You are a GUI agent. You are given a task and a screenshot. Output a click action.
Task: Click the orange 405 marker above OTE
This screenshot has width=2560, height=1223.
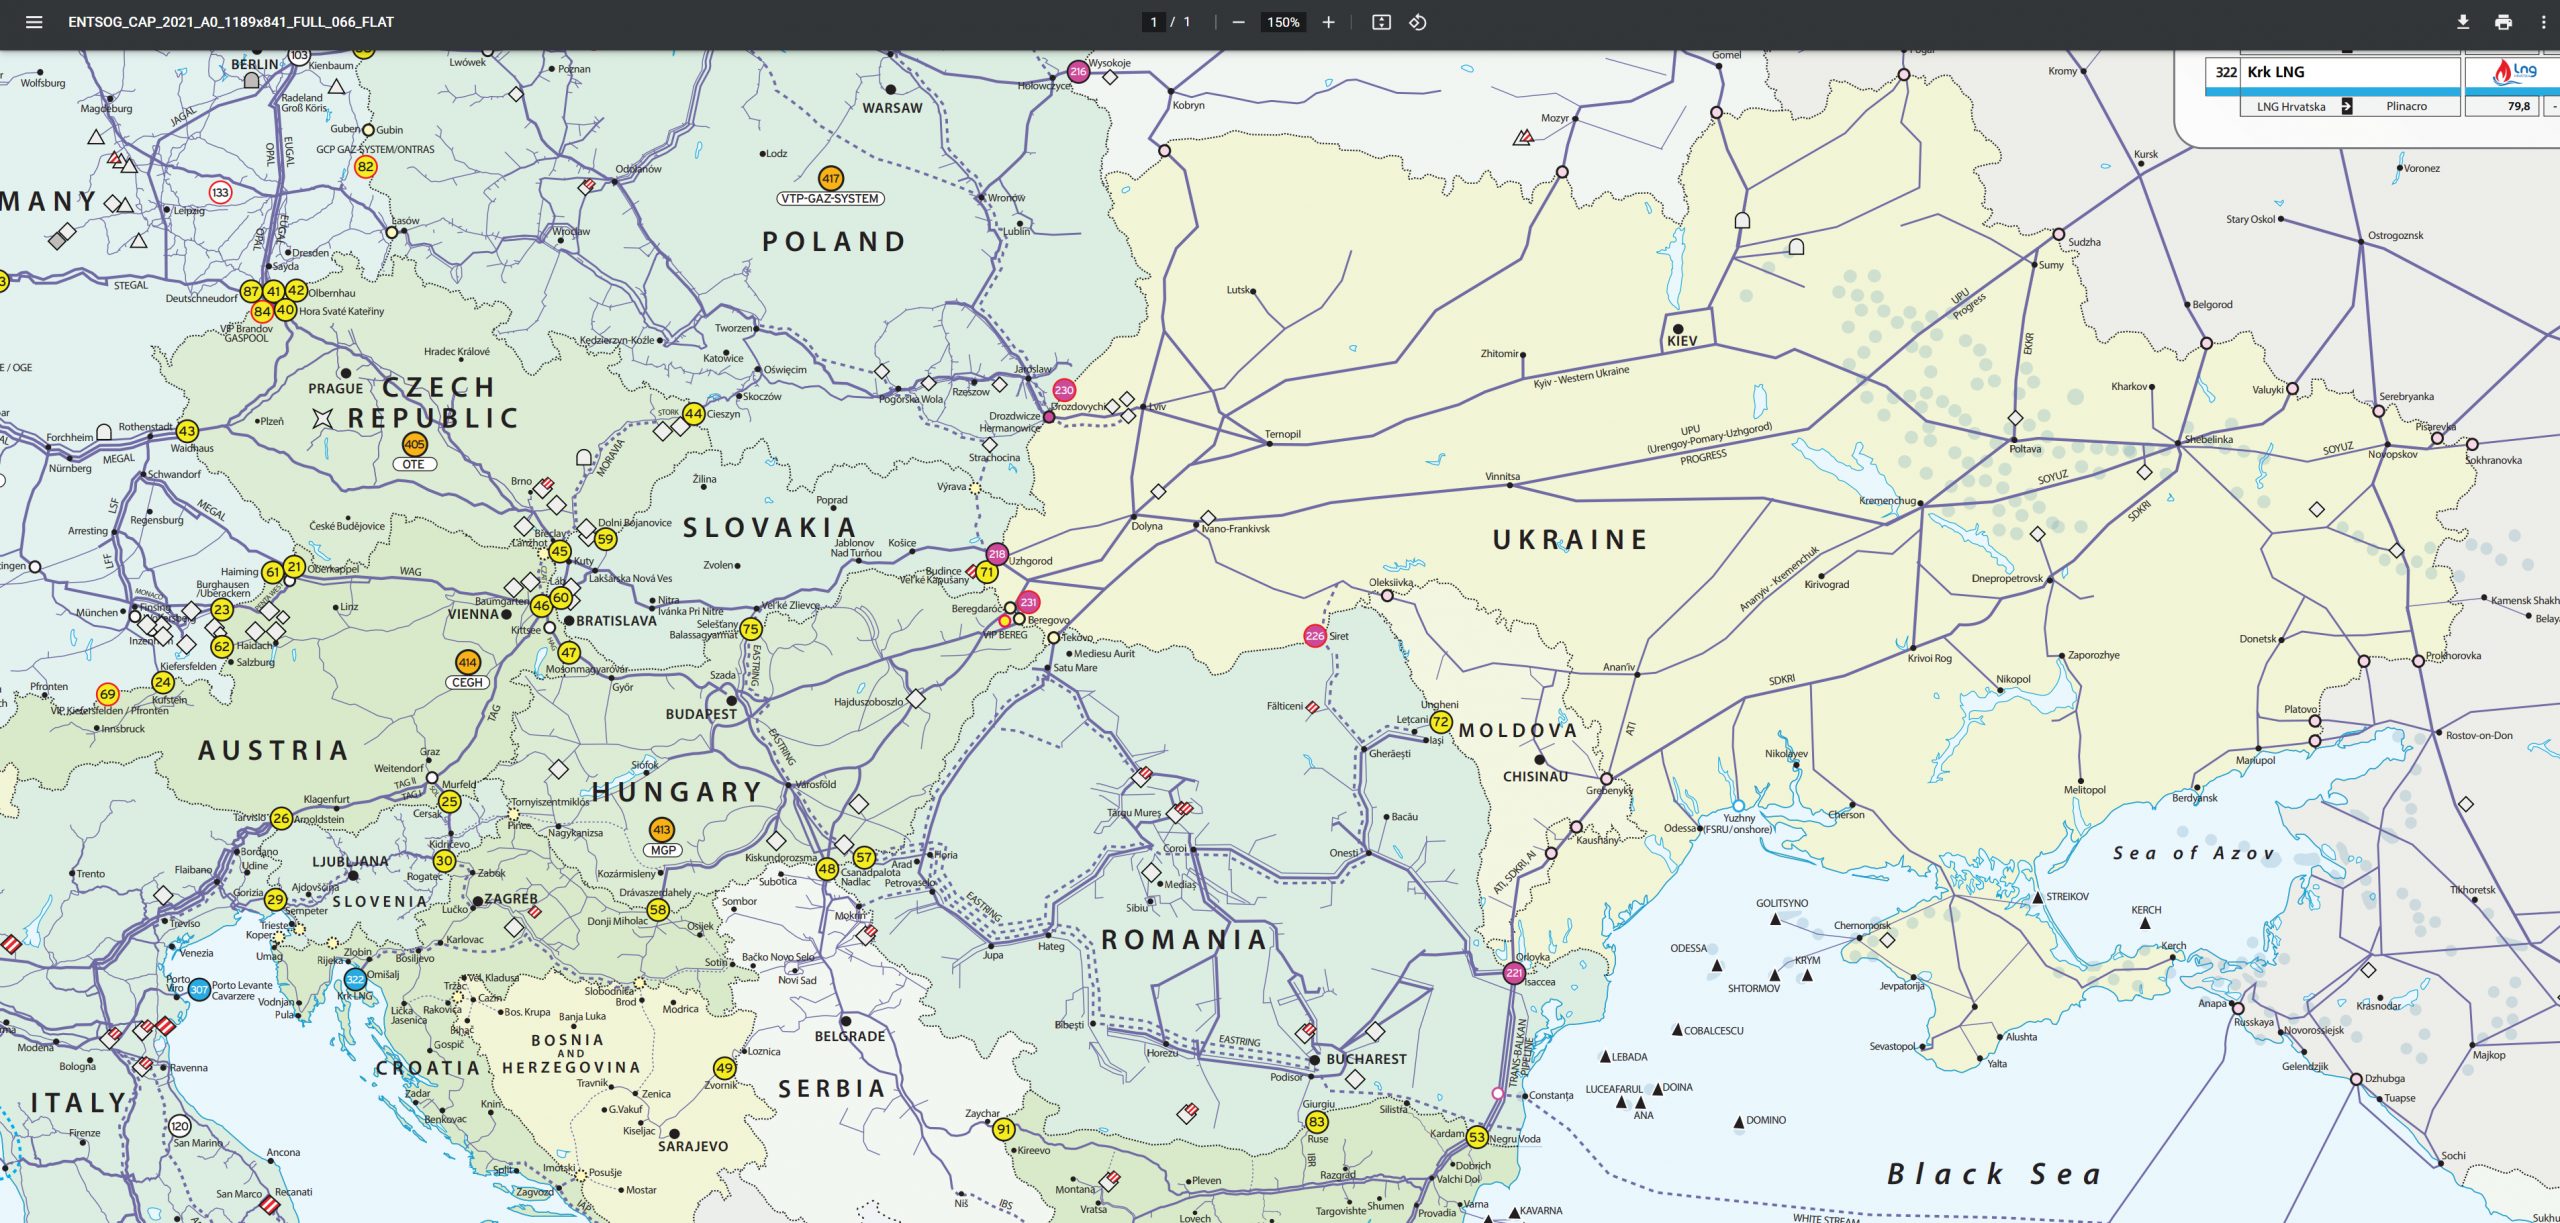(414, 444)
